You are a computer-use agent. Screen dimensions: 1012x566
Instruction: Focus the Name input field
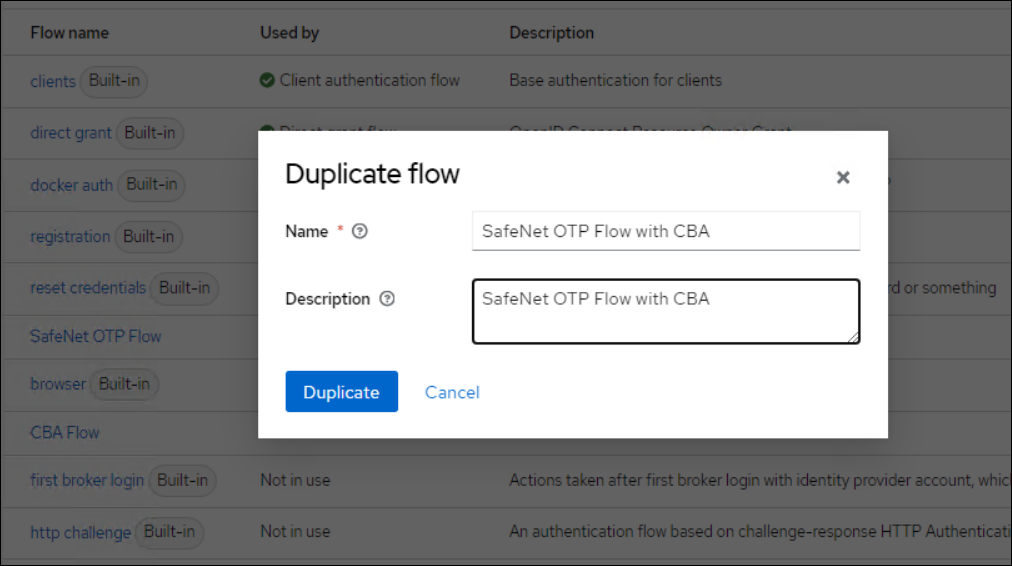coord(665,231)
